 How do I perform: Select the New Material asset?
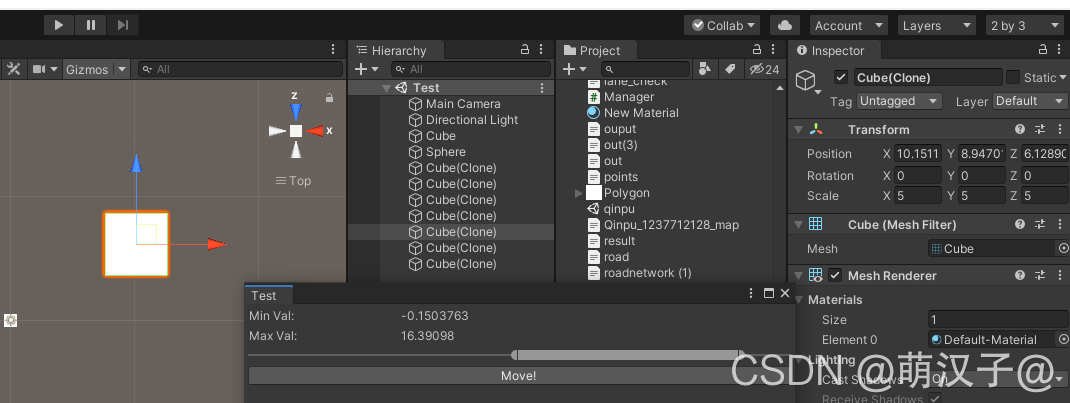coord(633,113)
